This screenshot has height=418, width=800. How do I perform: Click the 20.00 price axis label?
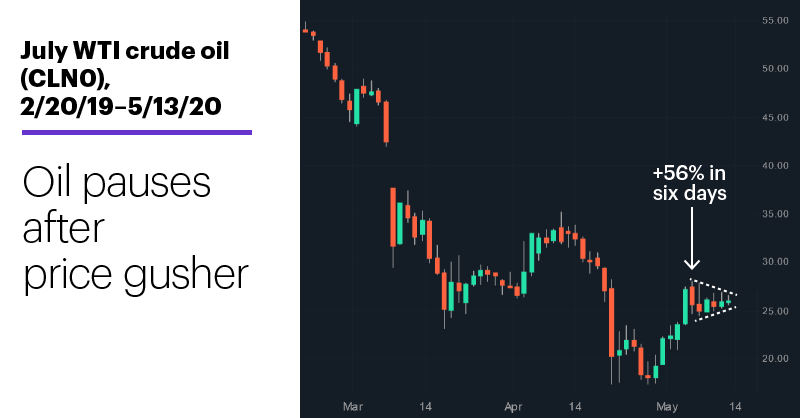(x=775, y=358)
